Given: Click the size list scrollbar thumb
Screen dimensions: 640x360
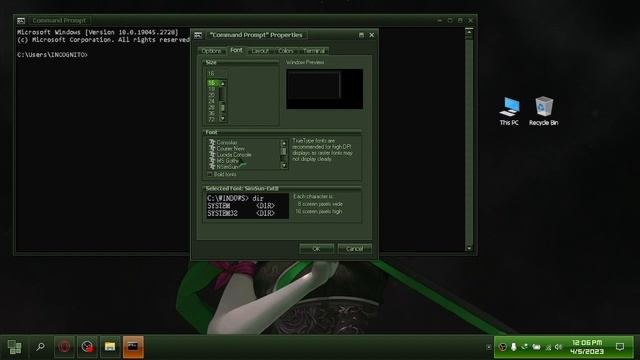Looking at the screenshot, I should point(222,108).
